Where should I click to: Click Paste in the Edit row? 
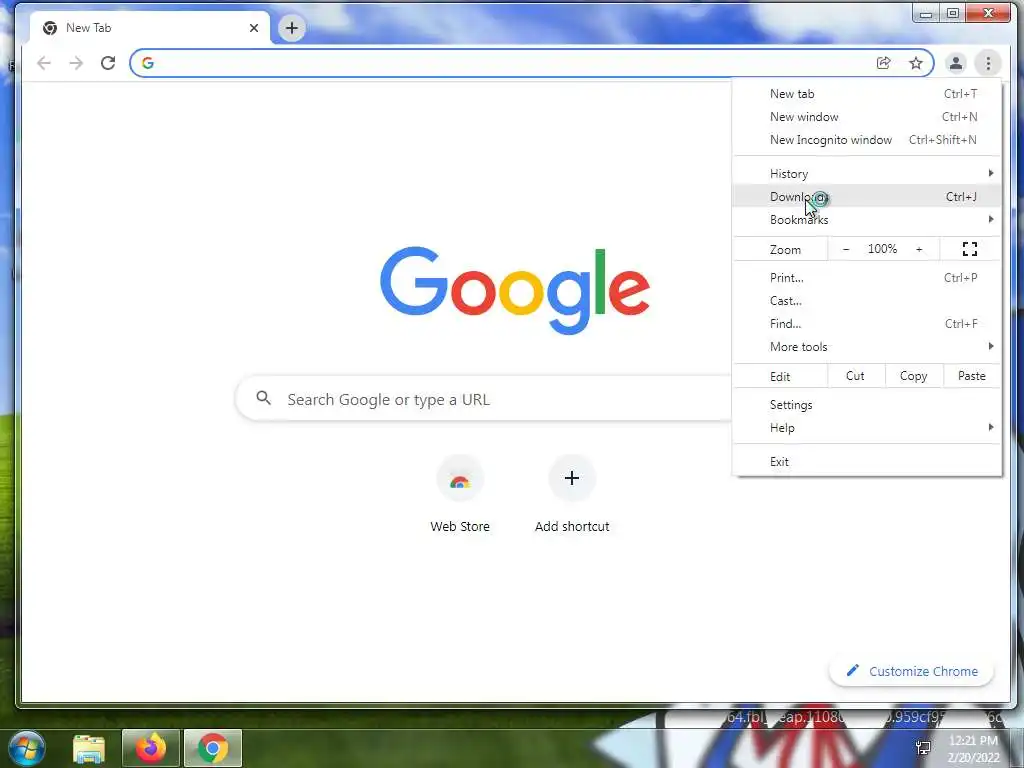pos(972,376)
